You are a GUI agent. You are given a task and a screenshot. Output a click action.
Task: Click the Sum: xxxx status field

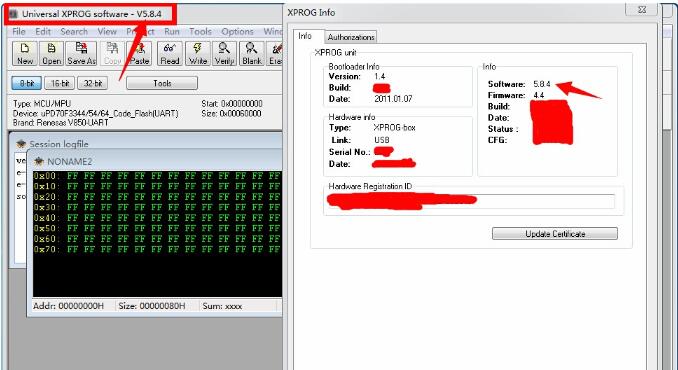pyautogui.click(x=222, y=306)
